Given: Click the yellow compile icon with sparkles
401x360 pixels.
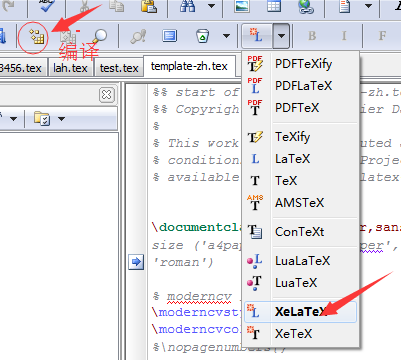Looking at the screenshot, I should click(37, 36).
